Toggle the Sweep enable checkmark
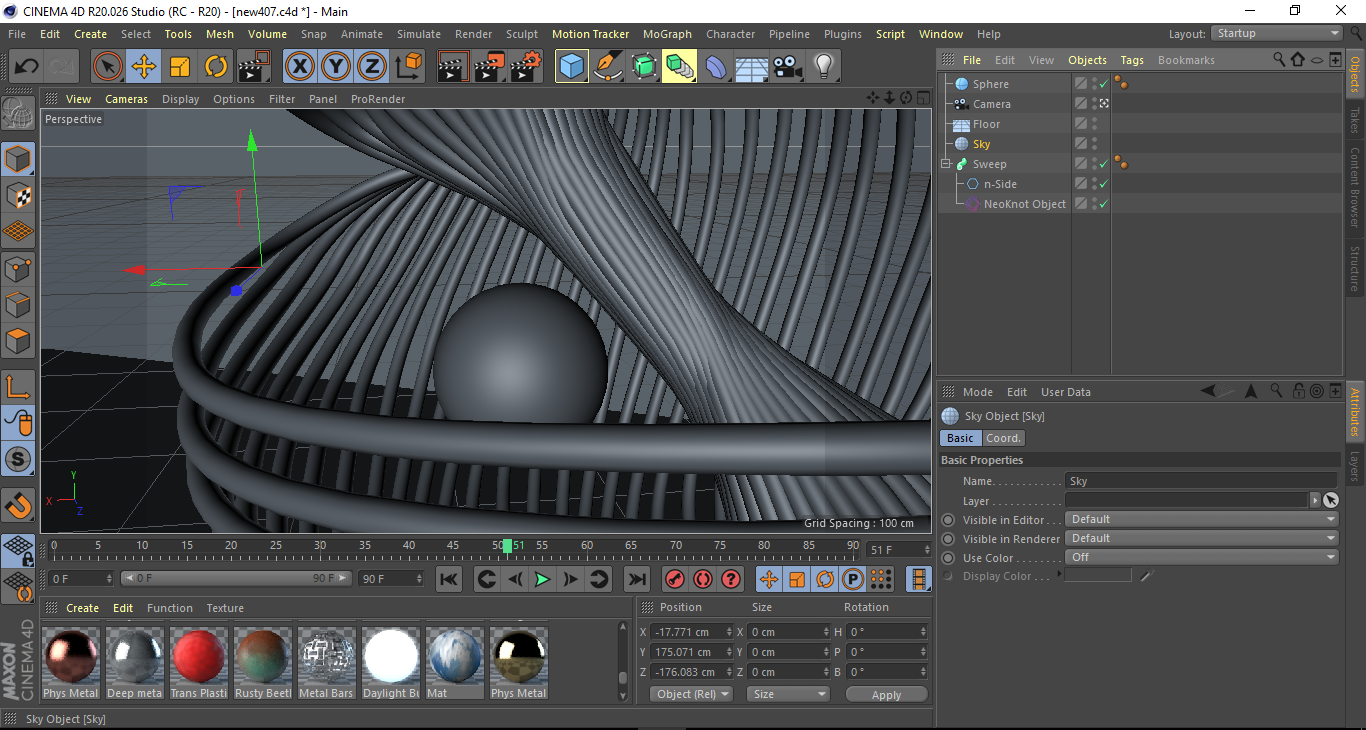 point(1104,164)
